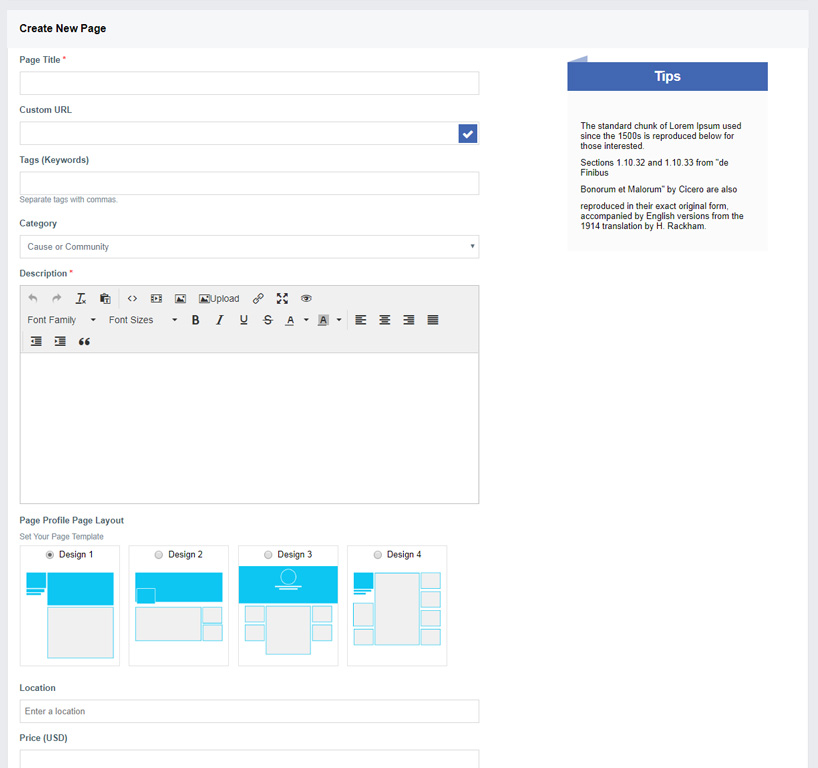Toggle strikethrough text formatting
The image size is (818, 768).
[267, 320]
